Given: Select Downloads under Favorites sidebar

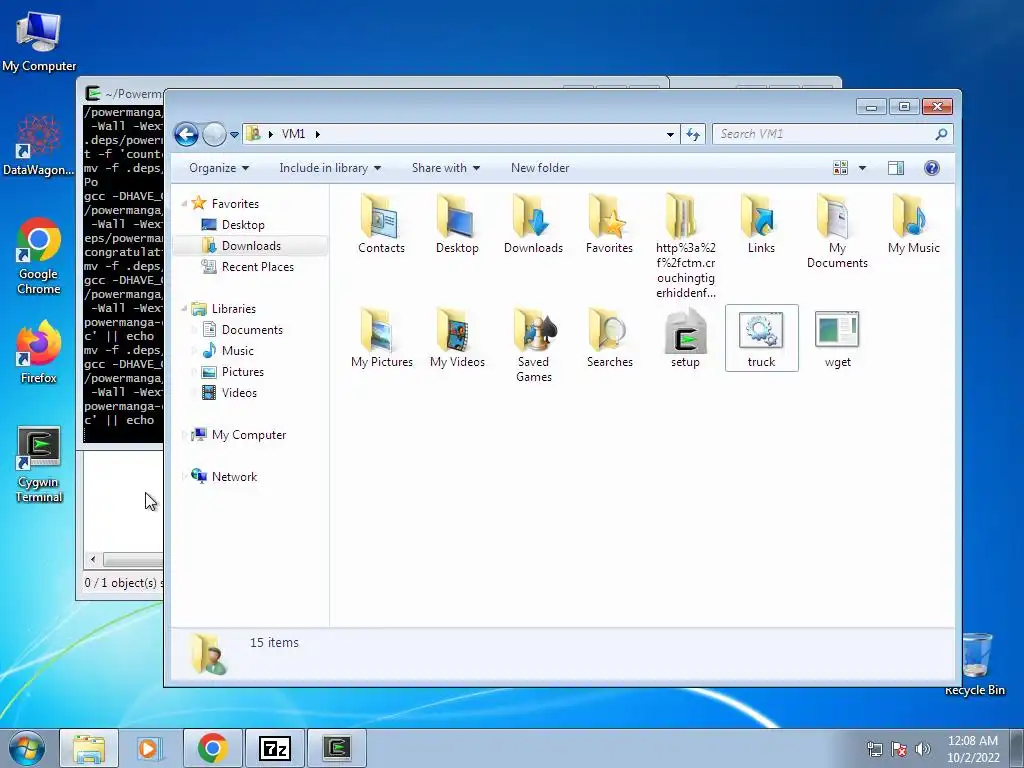Looking at the screenshot, I should 251,246.
